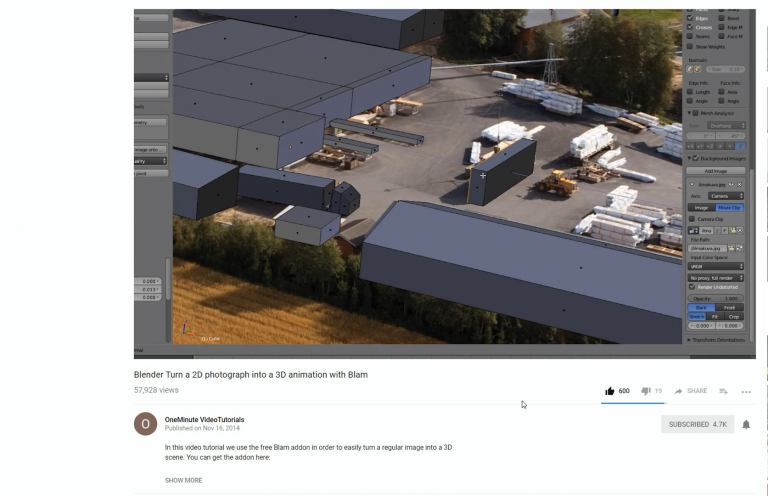The width and height of the screenshot is (768, 496).
Task: Select the Front draw depth option
Action: coord(729,307)
